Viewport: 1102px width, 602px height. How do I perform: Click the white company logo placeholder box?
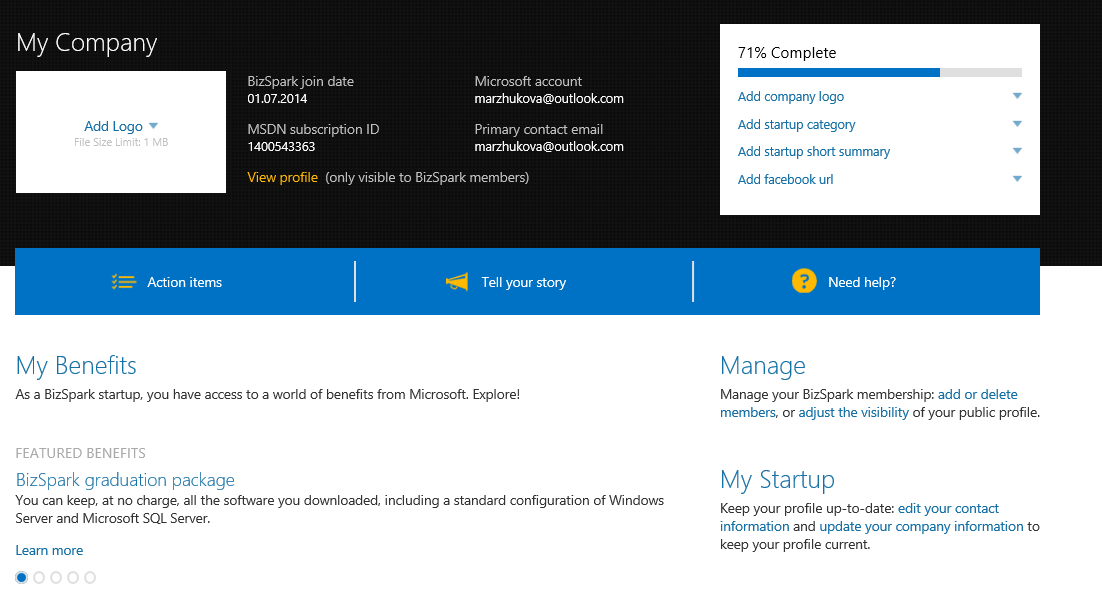pyautogui.click(x=121, y=132)
